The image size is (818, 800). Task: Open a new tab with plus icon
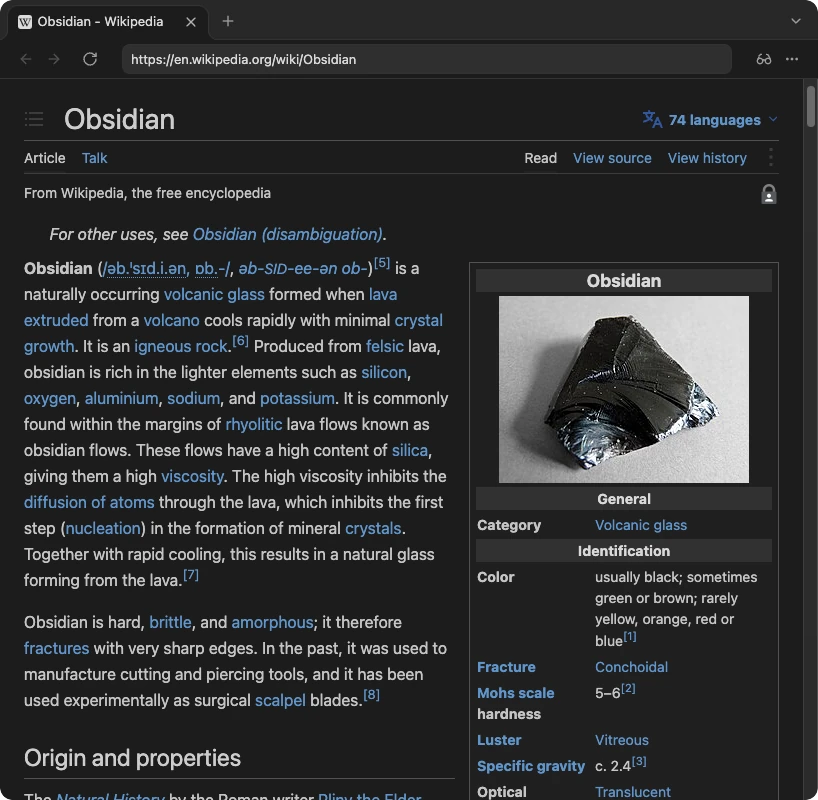coord(228,21)
